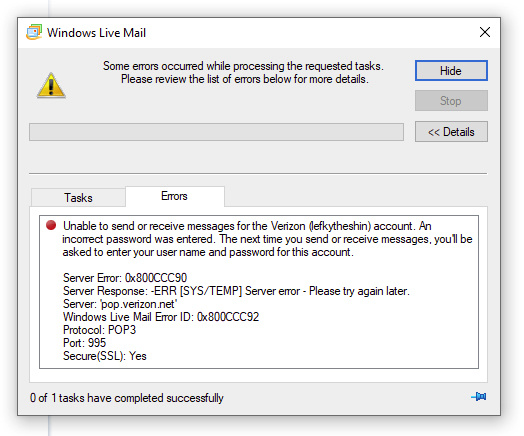
Task: Click the greyed-out Stop button
Action: [x=451, y=101]
